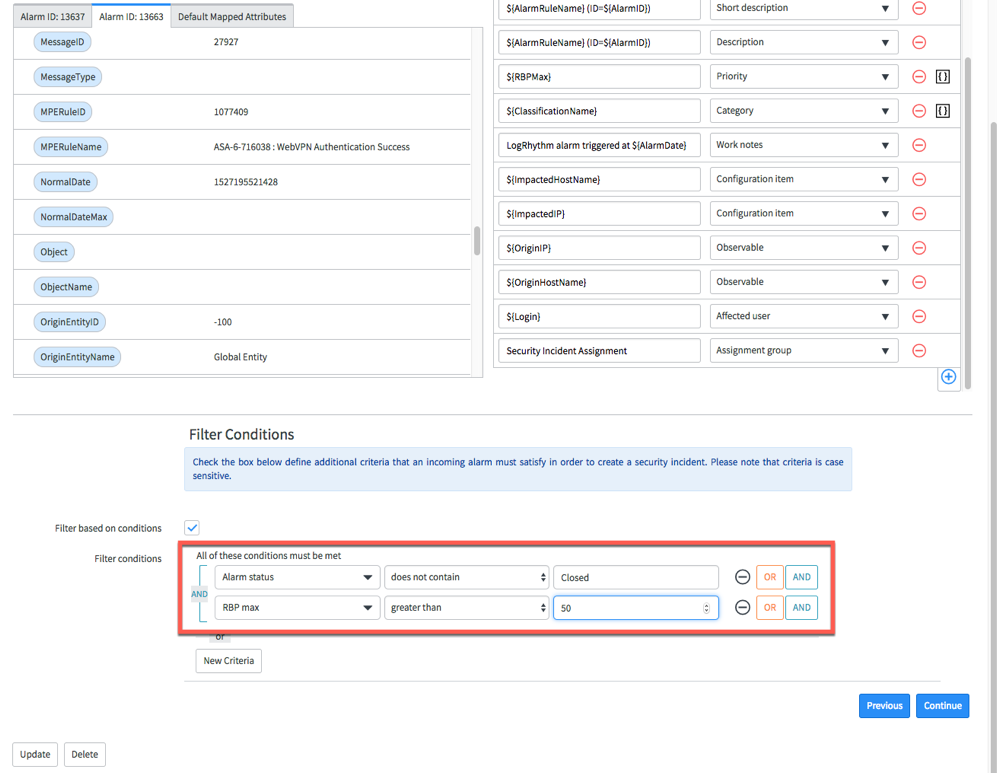The image size is (997, 773).
Task: Switch to Alarm ID: 13663 tab
Action: 131,17
